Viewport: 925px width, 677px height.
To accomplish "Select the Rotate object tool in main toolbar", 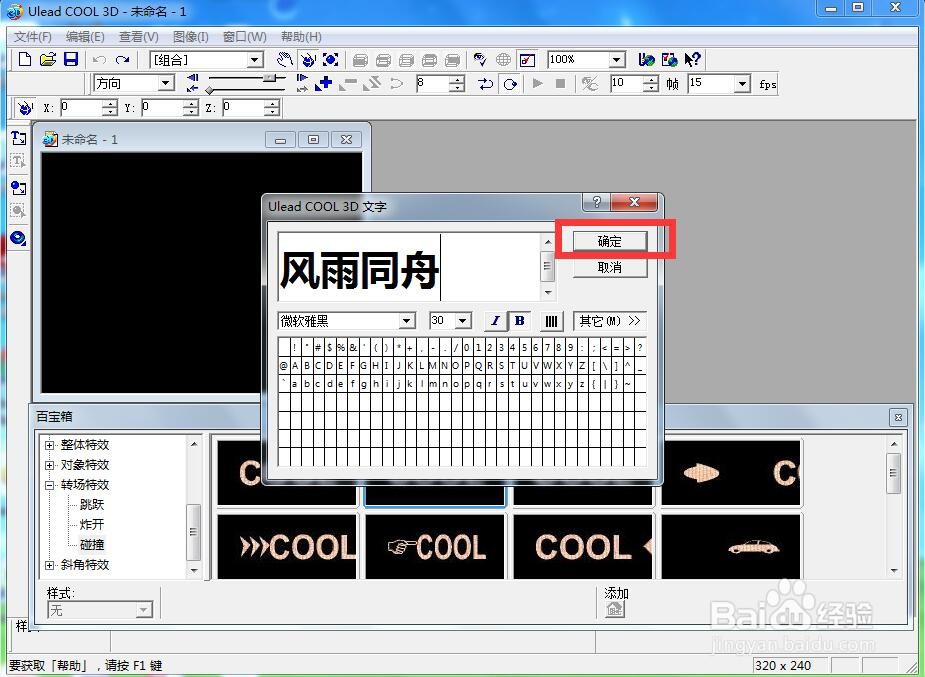I will (x=307, y=59).
